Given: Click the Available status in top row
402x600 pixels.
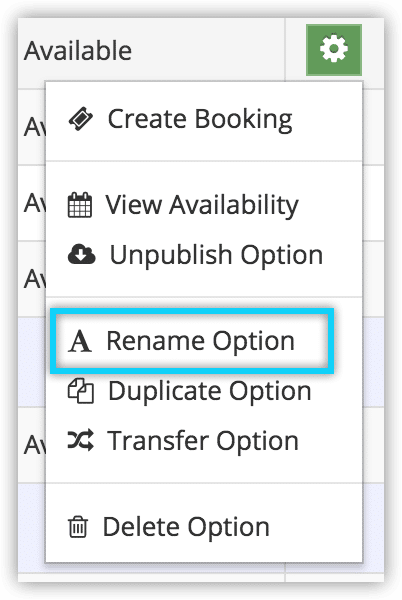Looking at the screenshot, I should pyautogui.click(x=78, y=51).
